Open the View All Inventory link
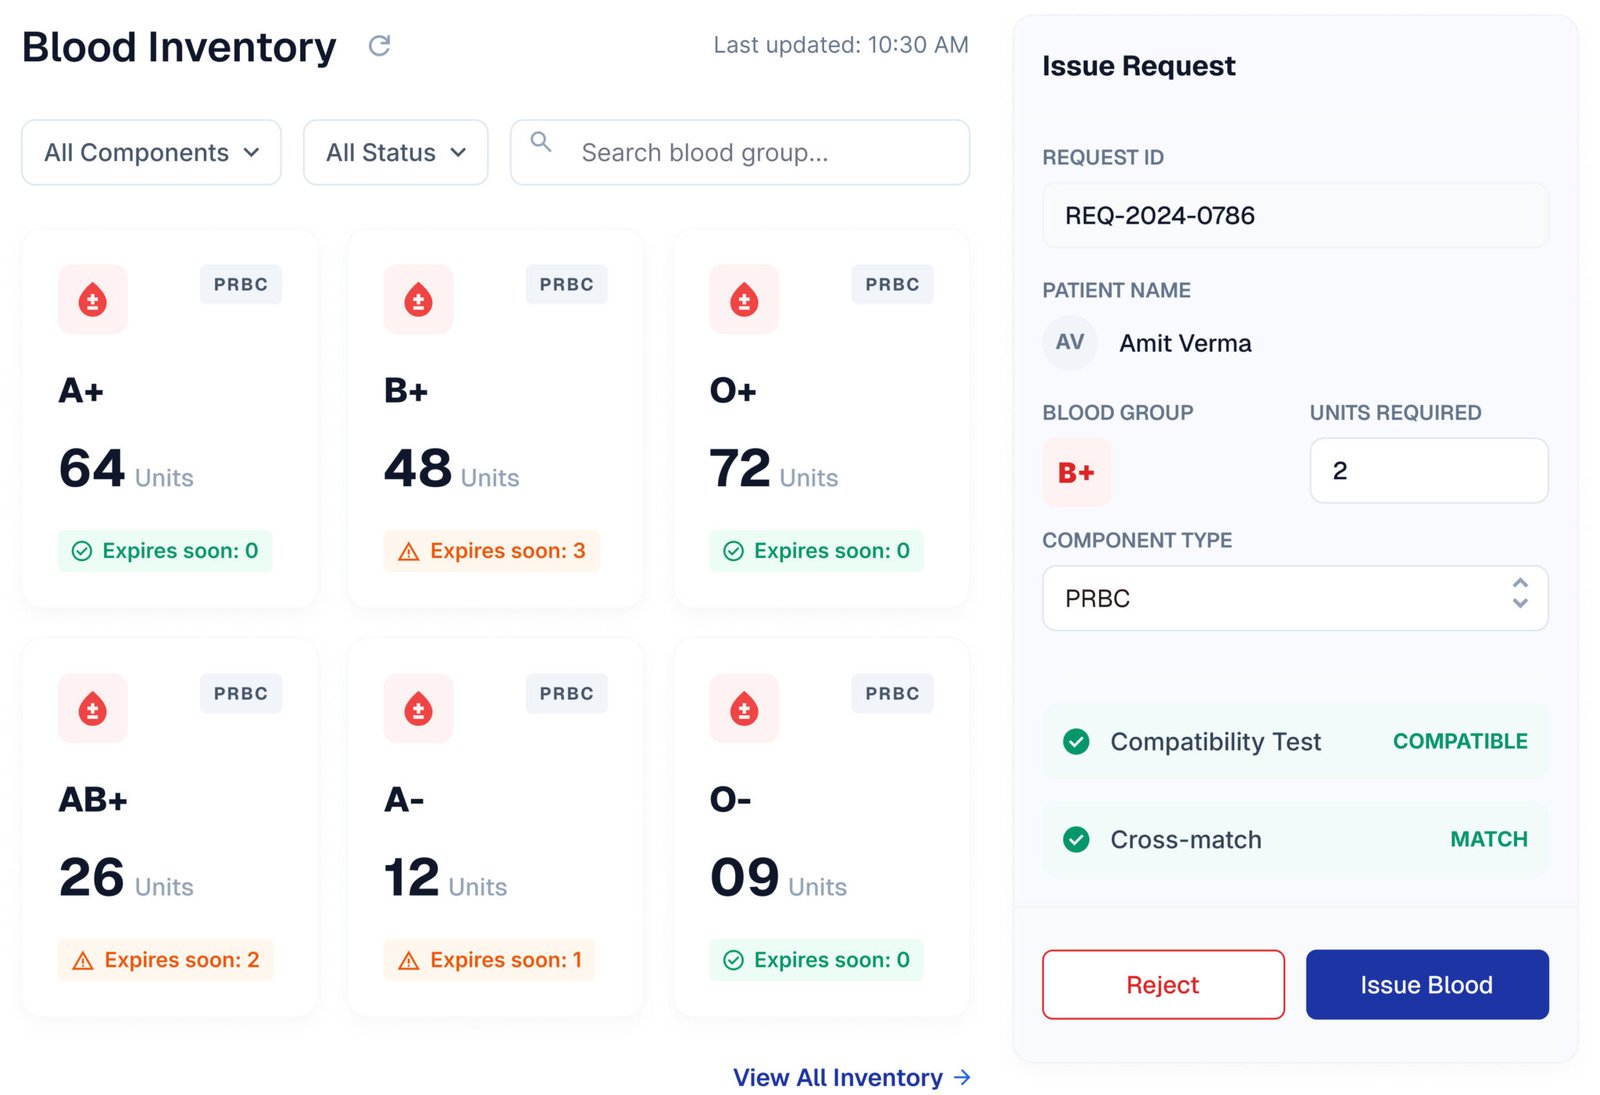 [852, 1077]
